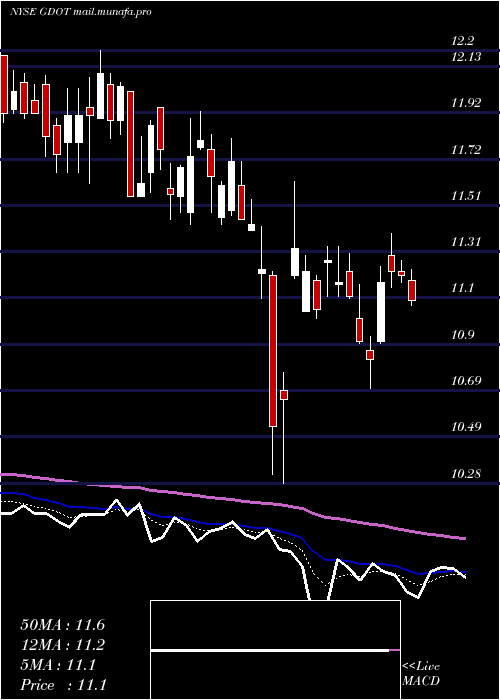Click the tallest red candlestick dropping to 10.49
This screenshot has height=700, width=500.
tap(273, 351)
